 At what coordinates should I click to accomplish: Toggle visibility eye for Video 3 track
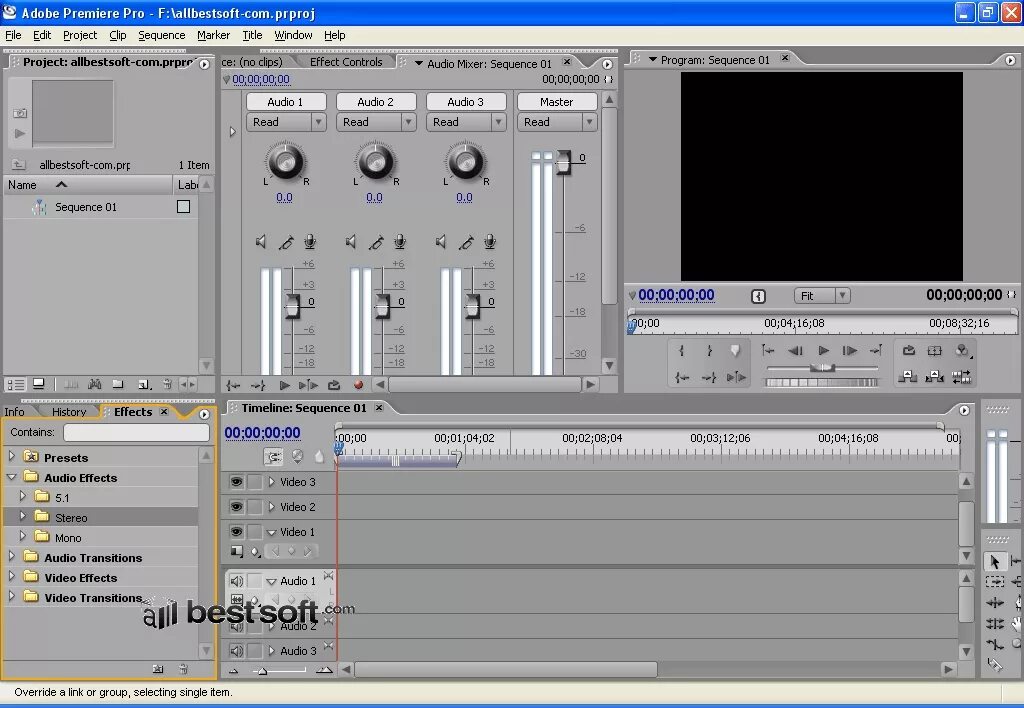click(x=236, y=482)
